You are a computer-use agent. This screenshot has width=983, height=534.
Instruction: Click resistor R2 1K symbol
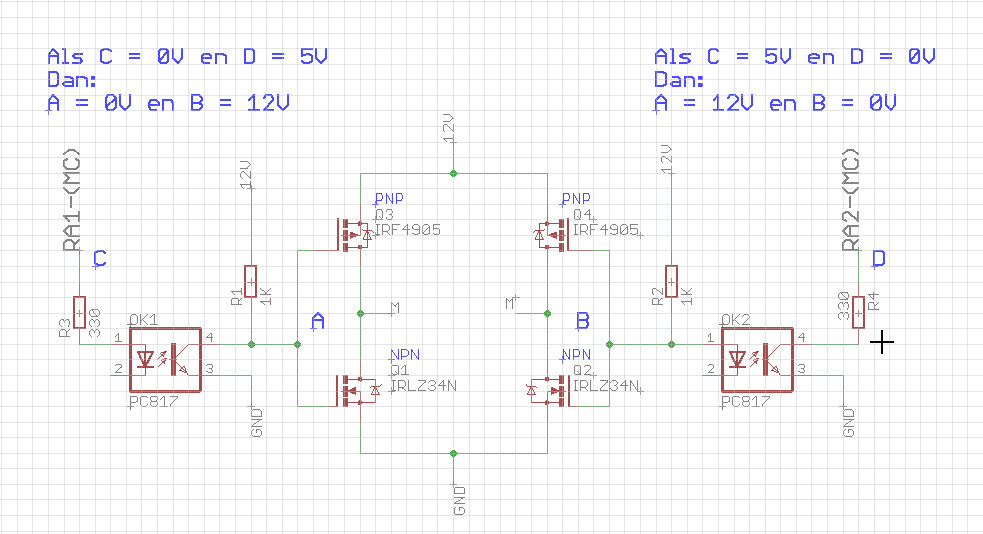click(x=671, y=281)
